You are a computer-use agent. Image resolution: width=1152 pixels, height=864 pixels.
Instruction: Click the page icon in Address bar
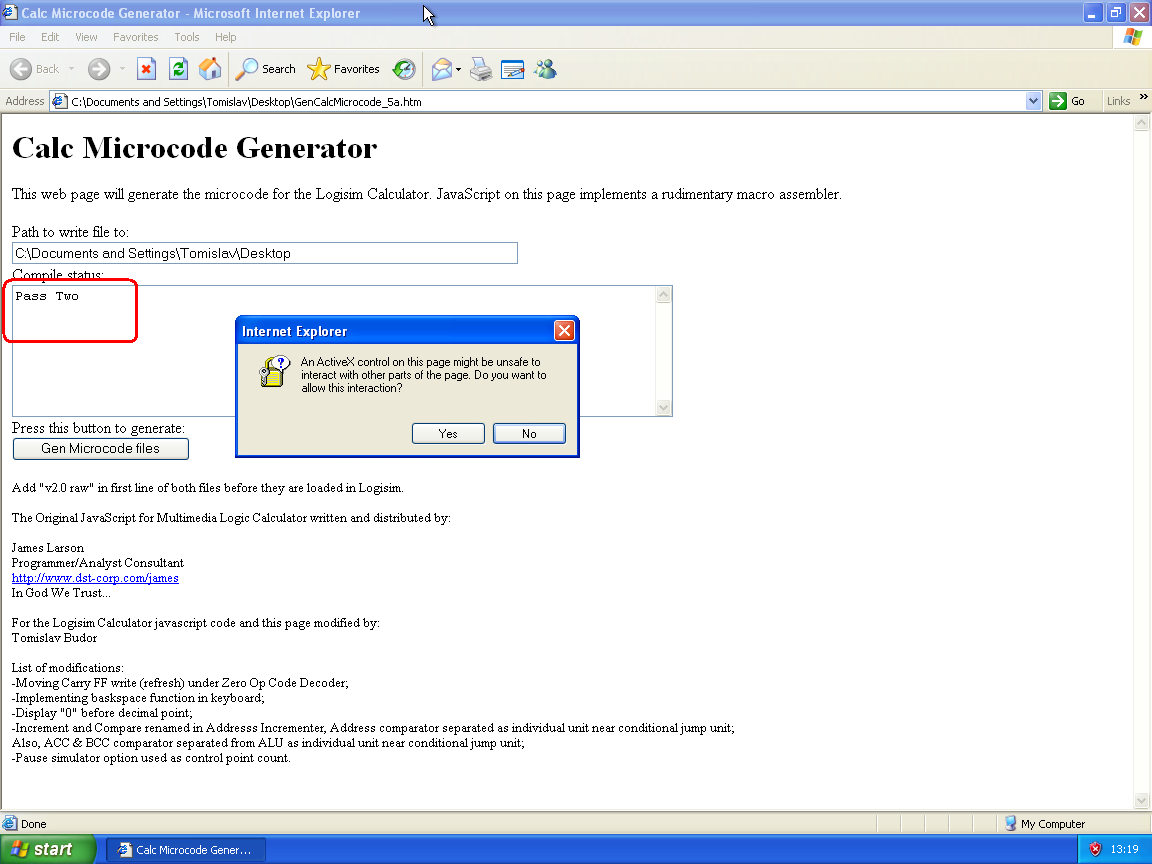click(x=60, y=101)
